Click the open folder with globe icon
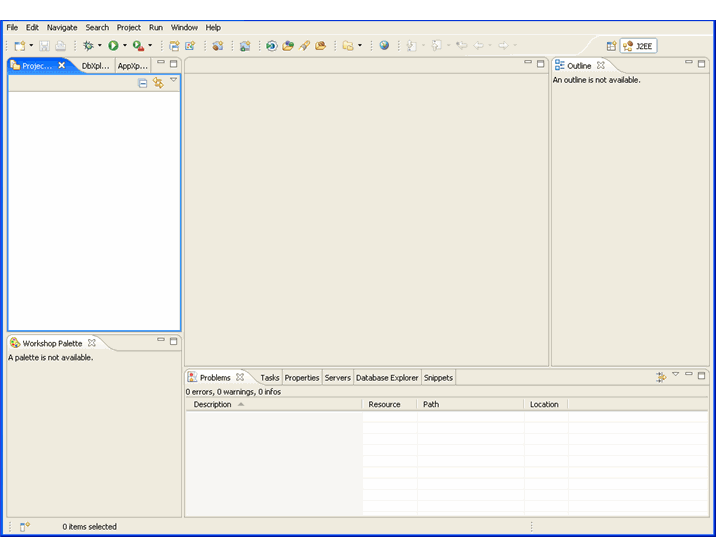Viewport: 716px width, 537px height. click(288, 46)
